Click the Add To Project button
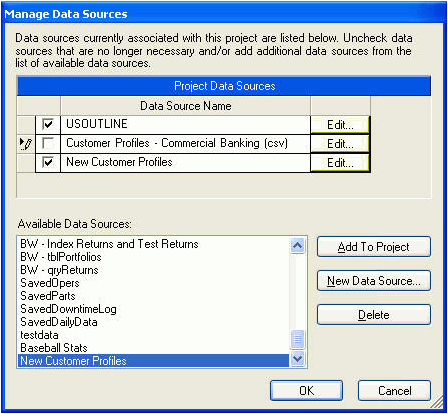Image resolution: width=448 pixels, height=414 pixels. click(374, 247)
